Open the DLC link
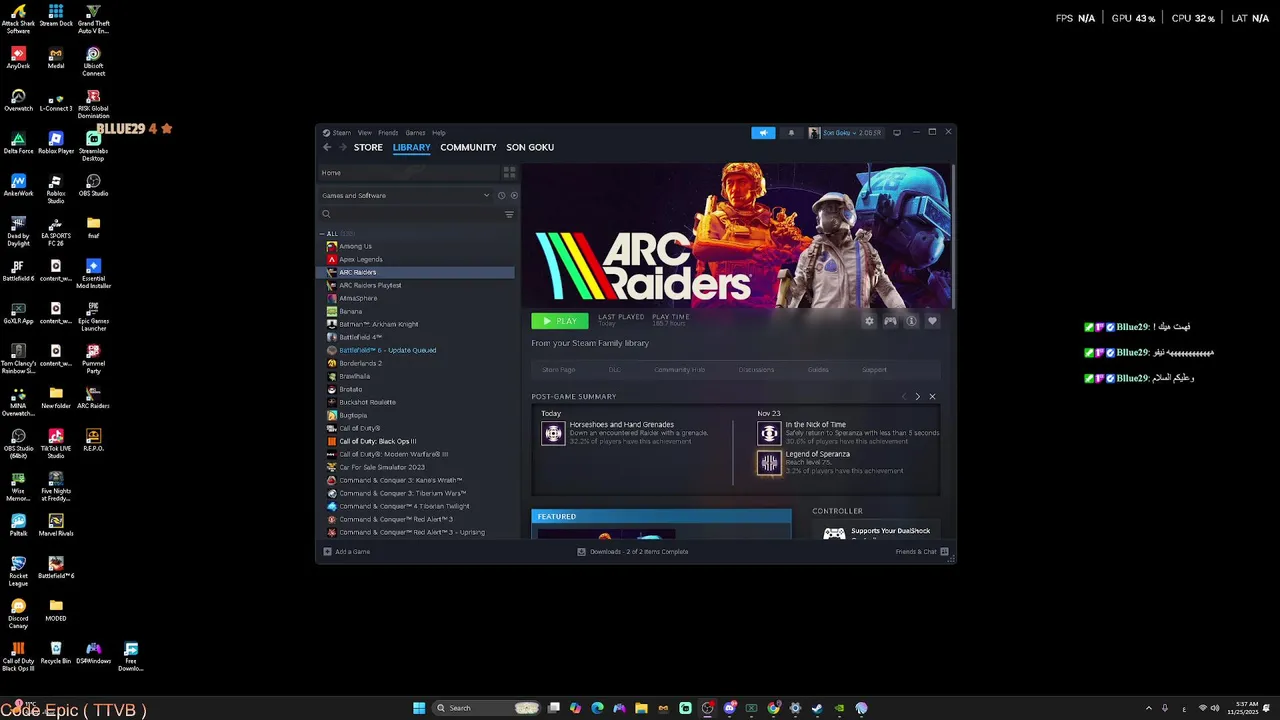Viewport: 1280px width, 720px height. 614,370
